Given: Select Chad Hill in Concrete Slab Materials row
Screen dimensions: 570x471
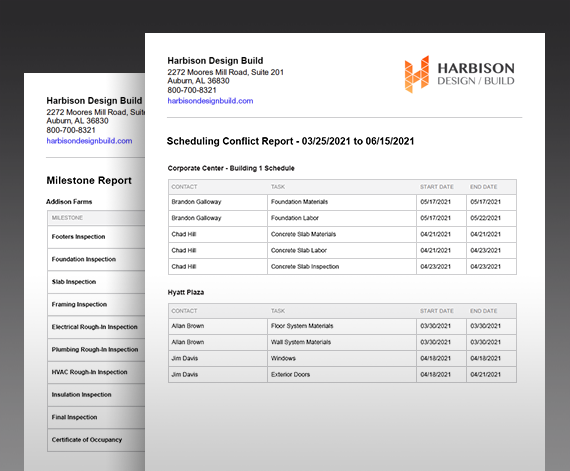Looking at the screenshot, I should 184,234.
